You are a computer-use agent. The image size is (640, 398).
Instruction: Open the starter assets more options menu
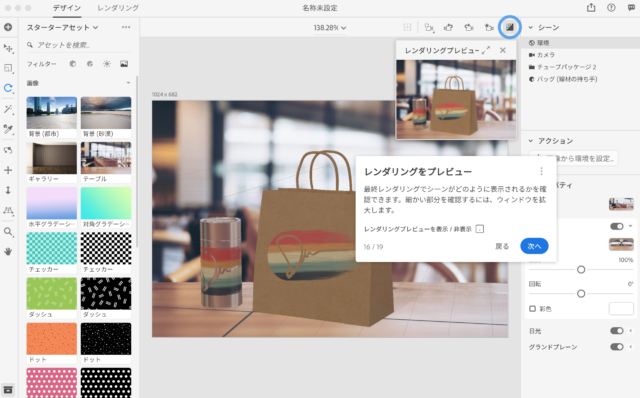(126, 27)
